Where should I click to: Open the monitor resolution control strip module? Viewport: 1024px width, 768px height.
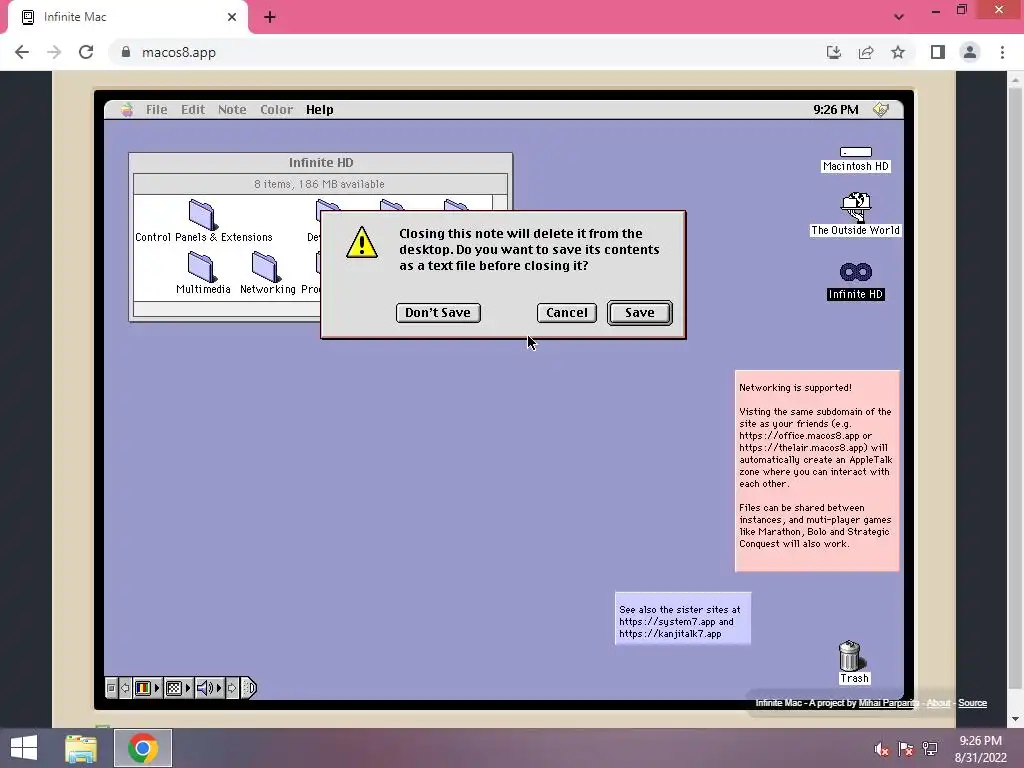coord(178,688)
